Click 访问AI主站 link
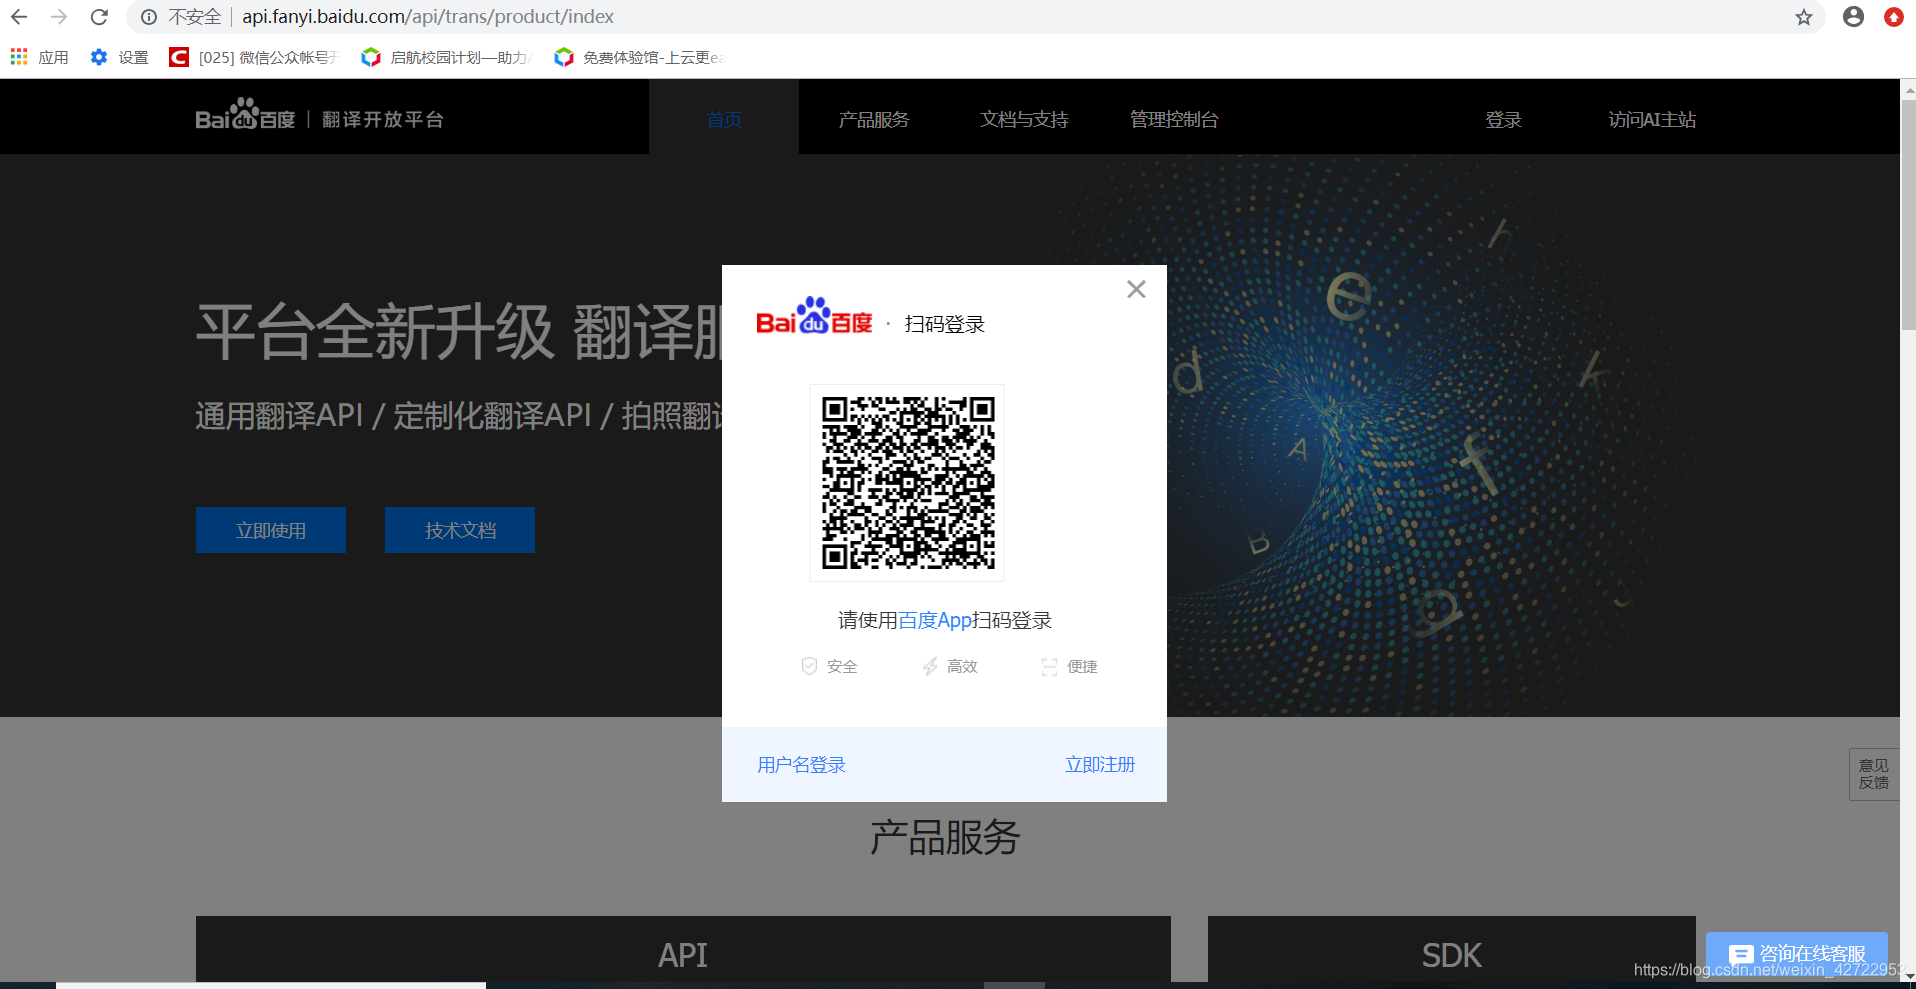 pos(1652,119)
